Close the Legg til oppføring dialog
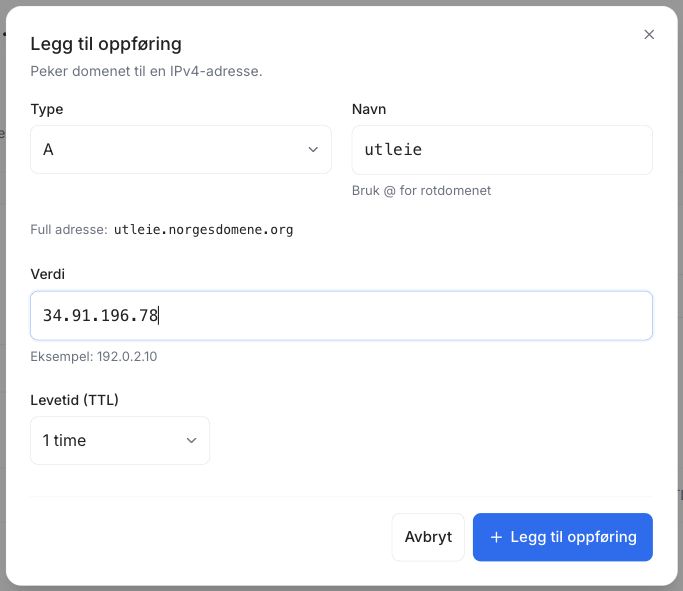 point(649,34)
